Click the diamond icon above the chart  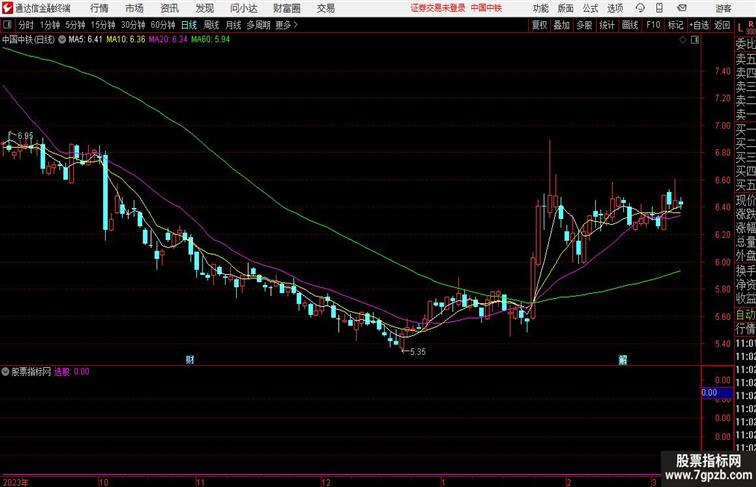[683, 40]
